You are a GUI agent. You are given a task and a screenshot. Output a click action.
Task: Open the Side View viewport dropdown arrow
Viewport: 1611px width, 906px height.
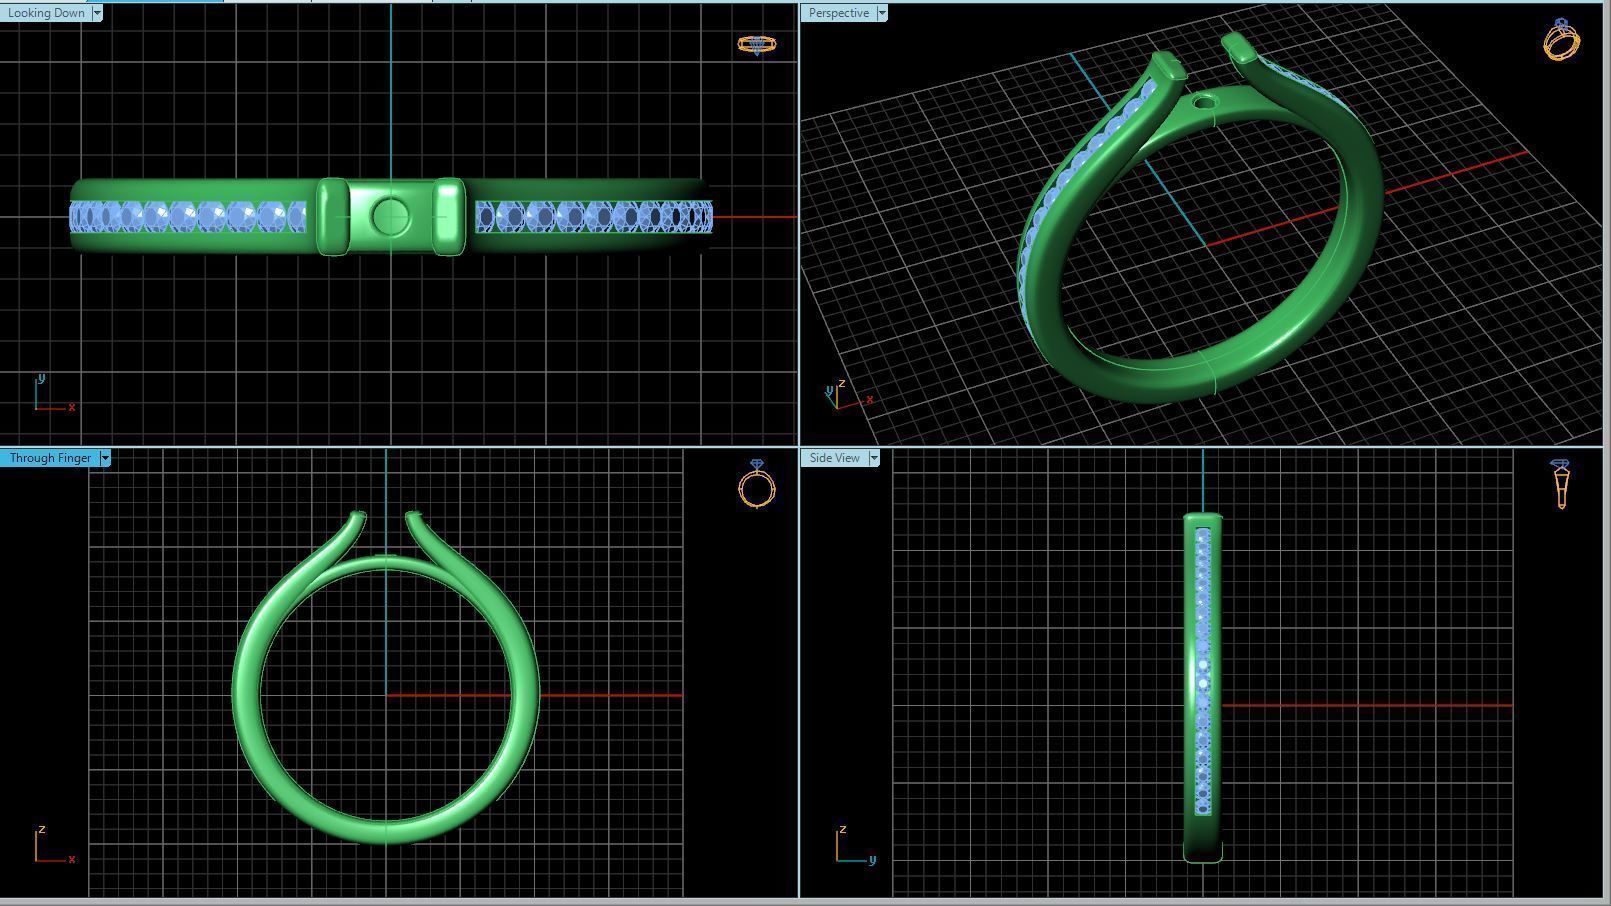click(874, 458)
